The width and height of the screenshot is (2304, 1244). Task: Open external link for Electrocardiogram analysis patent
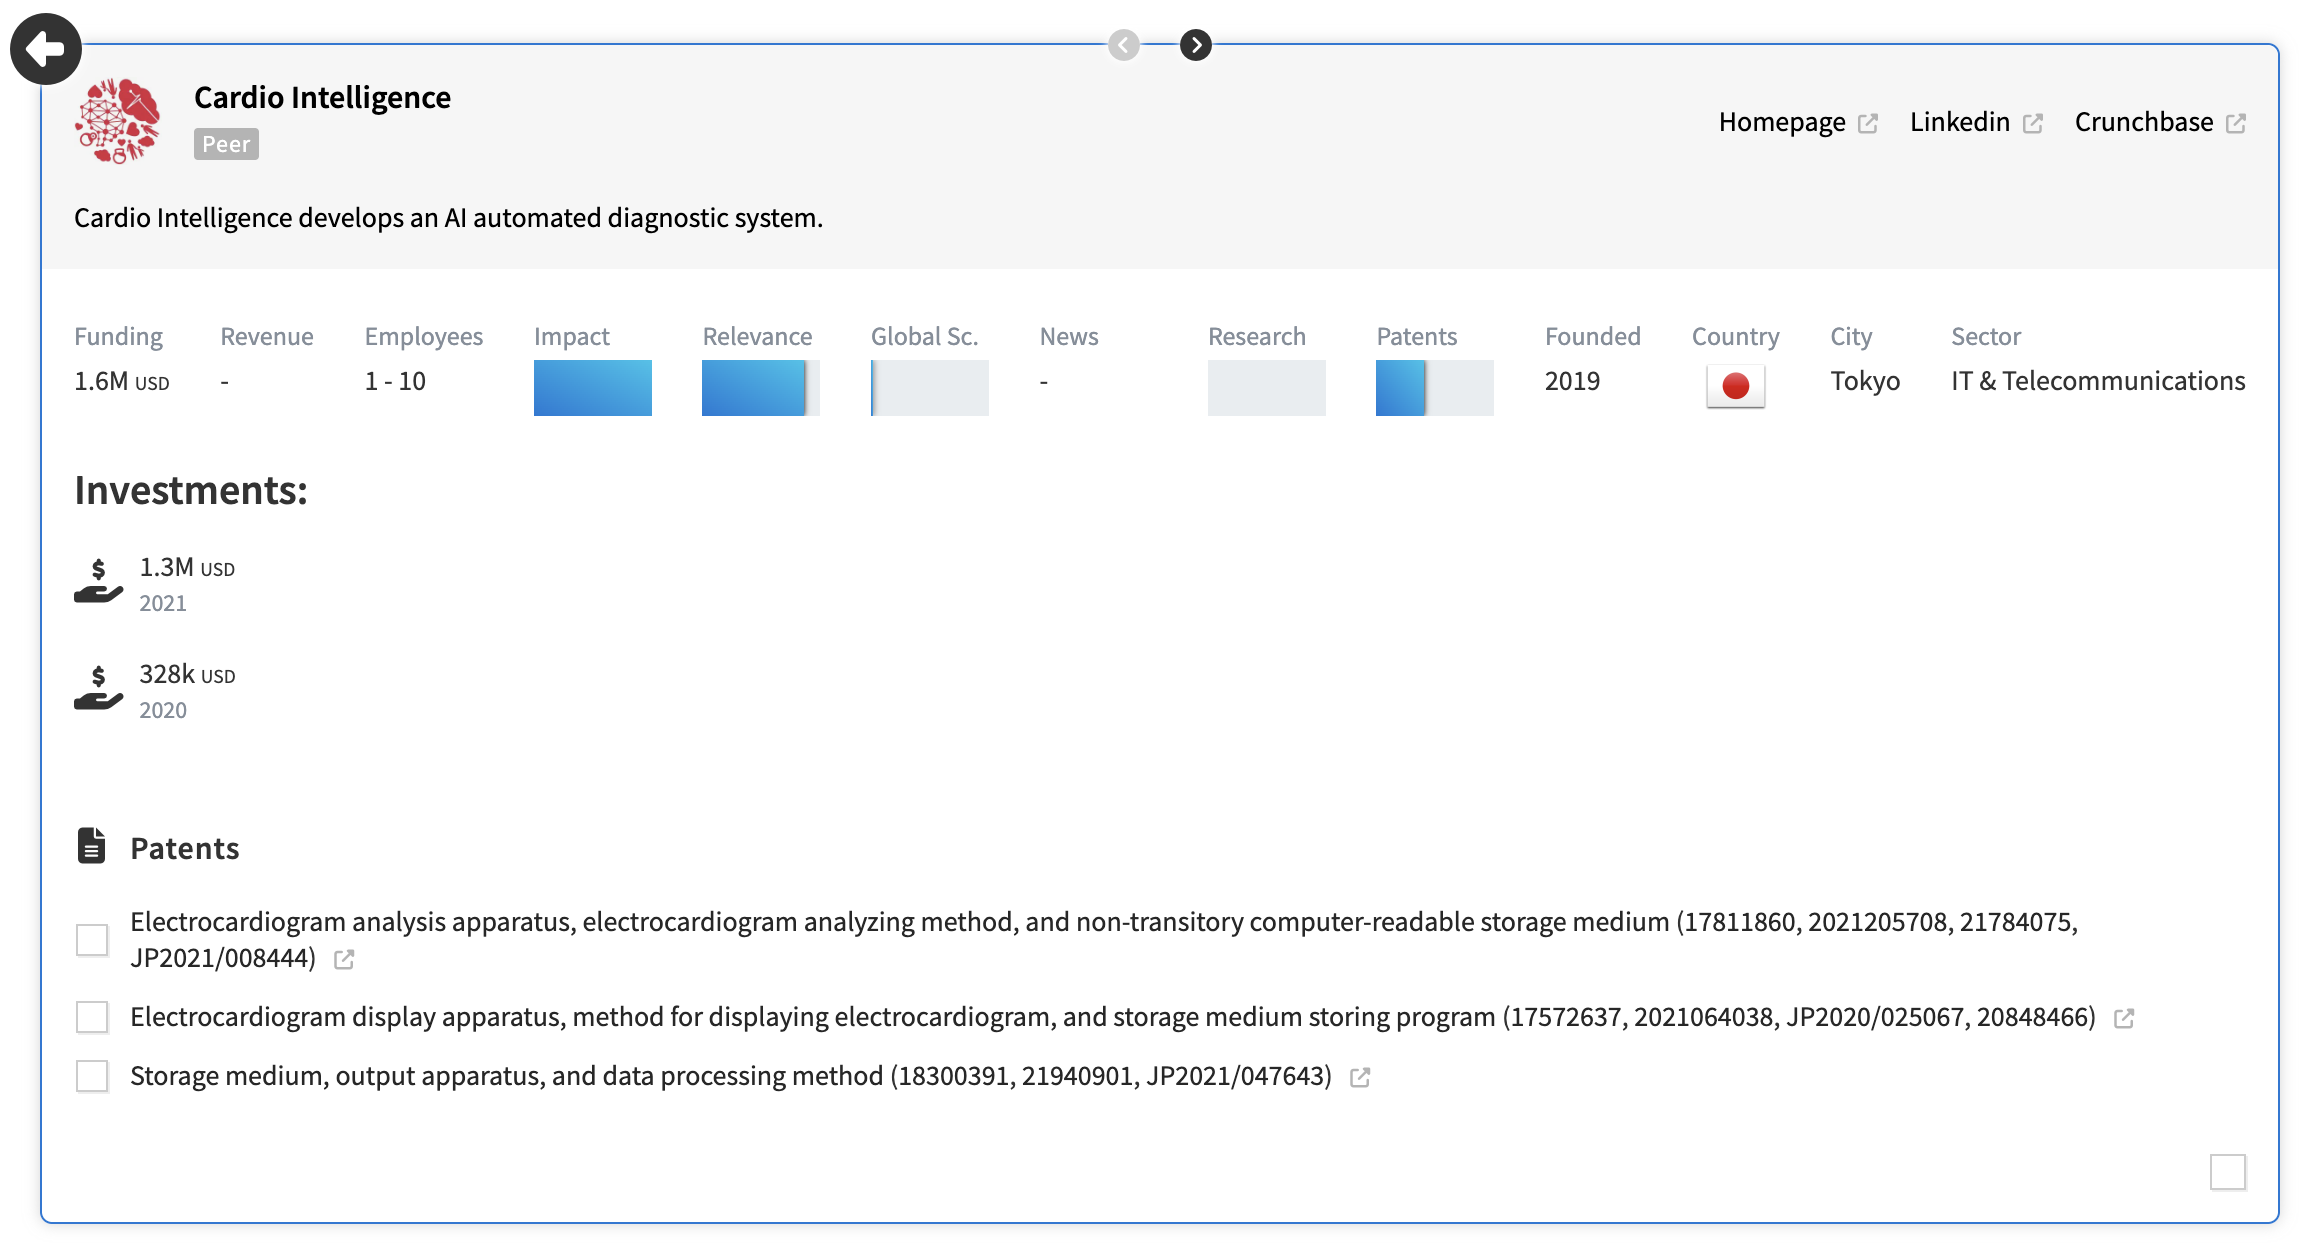(x=344, y=960)
